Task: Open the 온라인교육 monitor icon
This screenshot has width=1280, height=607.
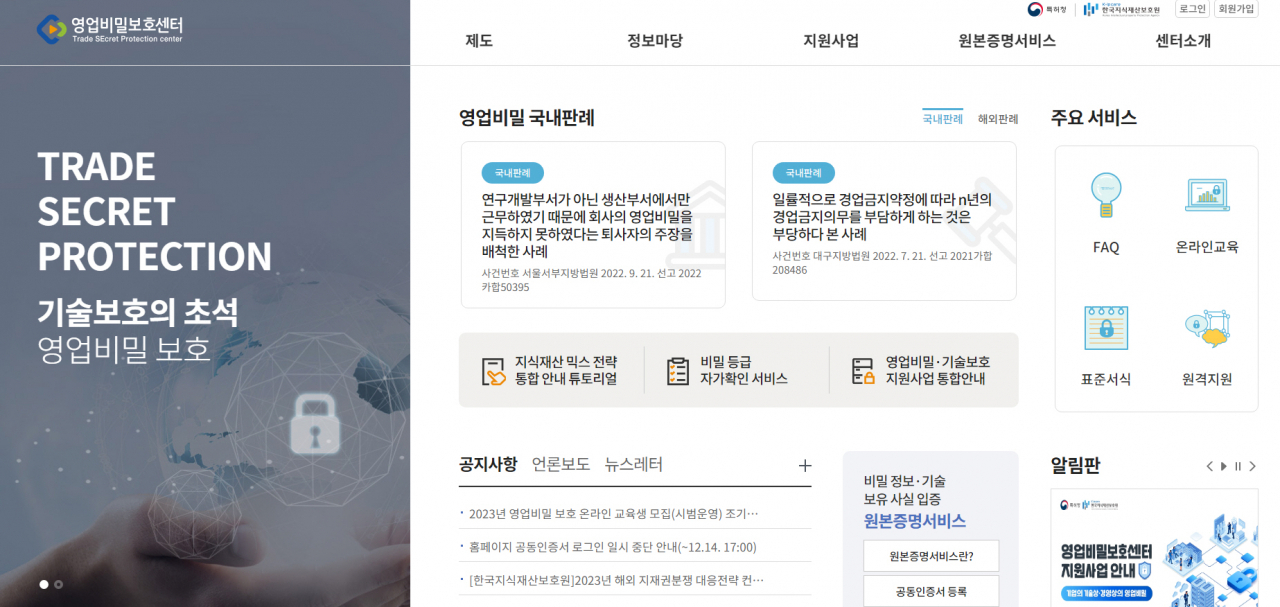Action: click(1207, 195)
